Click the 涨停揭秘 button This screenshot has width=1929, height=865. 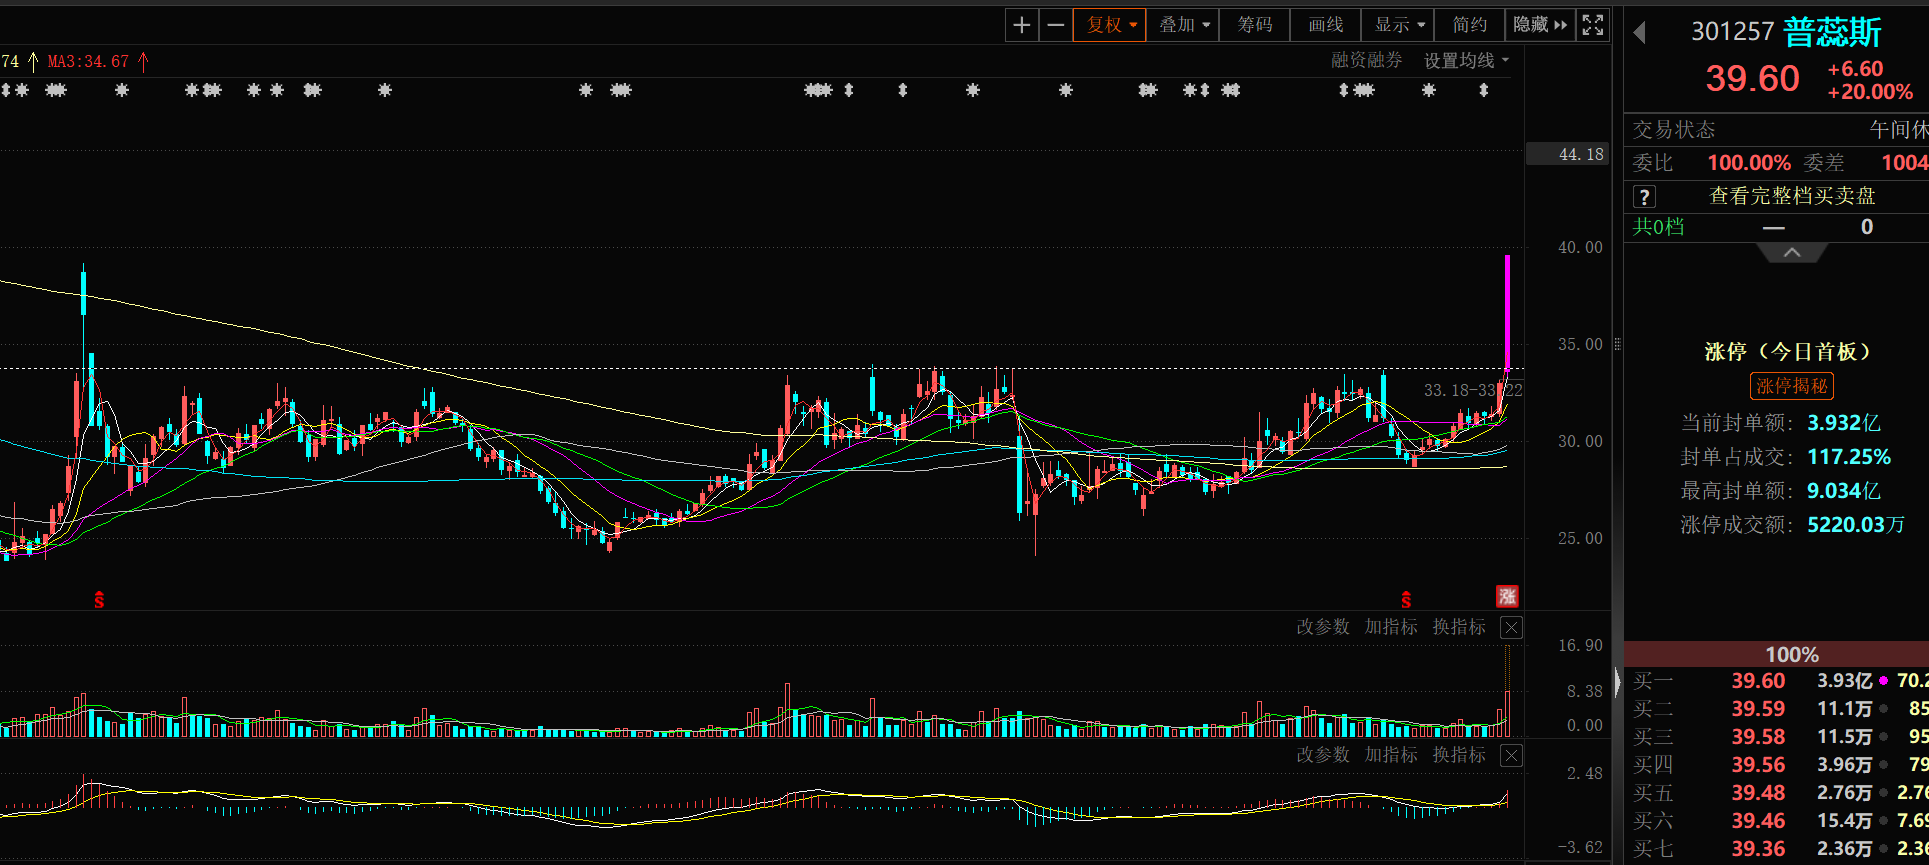coord(1792,386)
